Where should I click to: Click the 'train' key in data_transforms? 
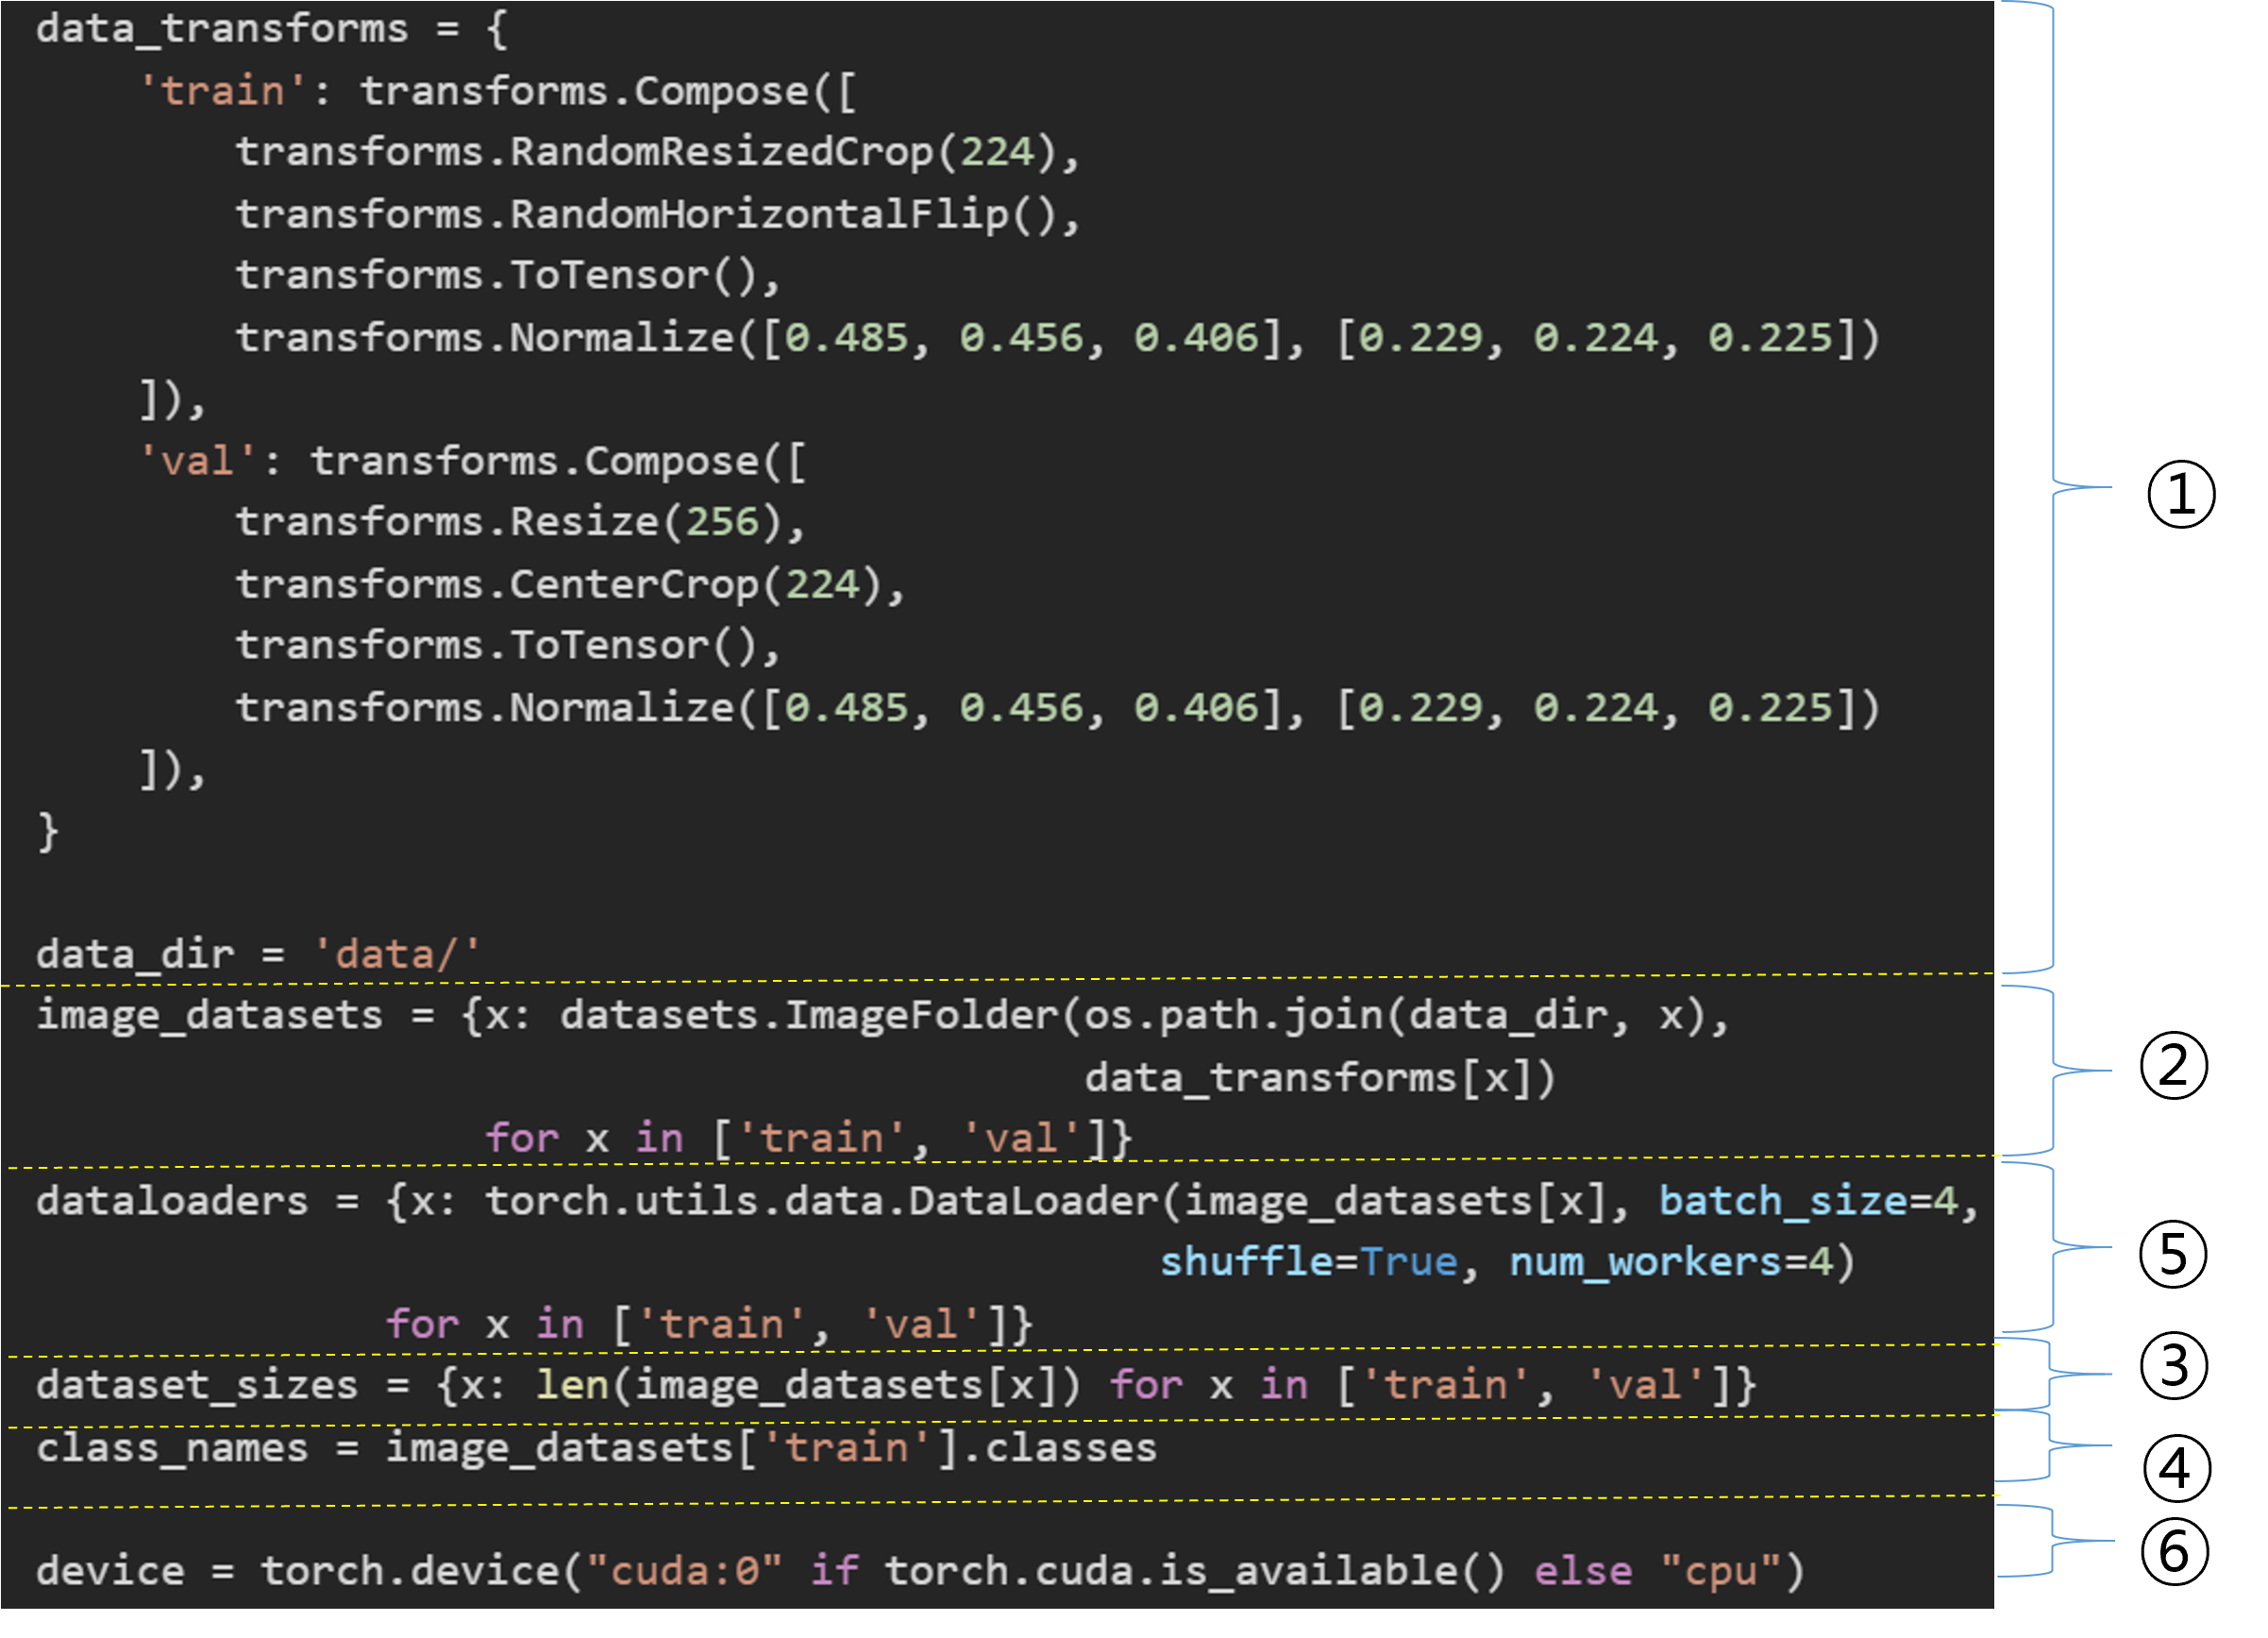222,91
